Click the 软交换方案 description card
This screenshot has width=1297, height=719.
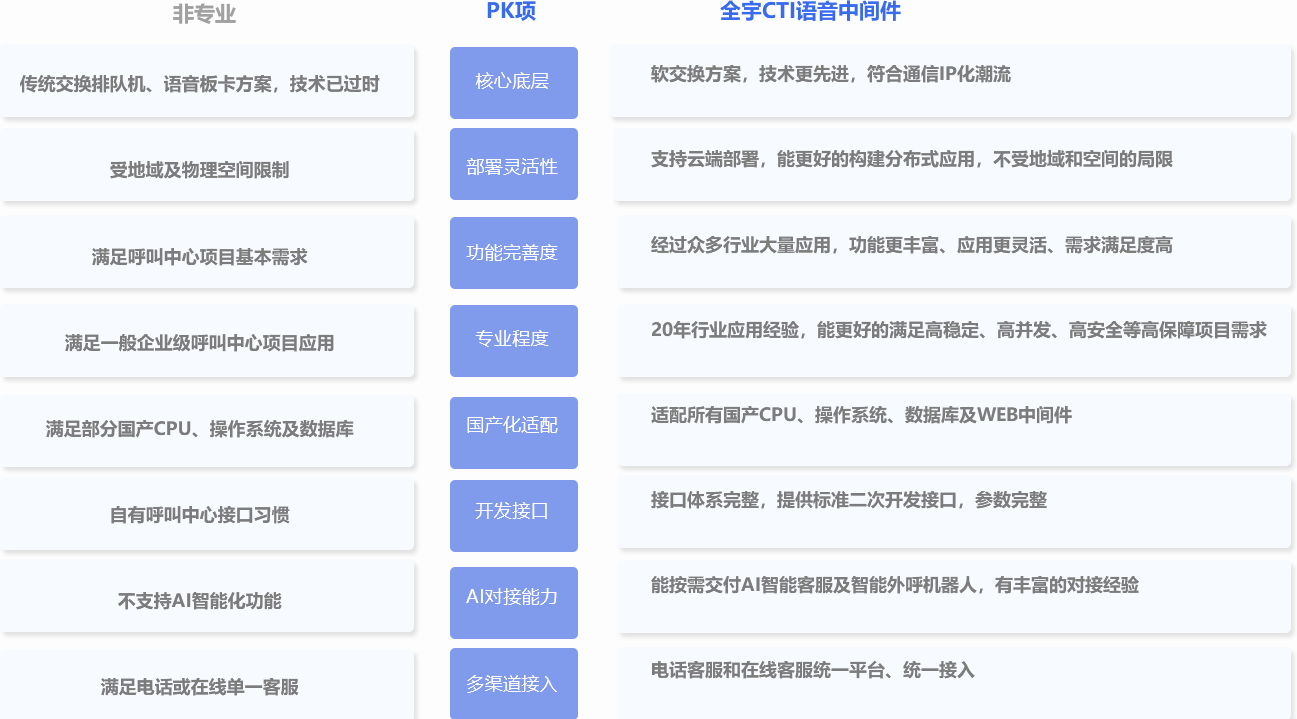click(950, 80)
